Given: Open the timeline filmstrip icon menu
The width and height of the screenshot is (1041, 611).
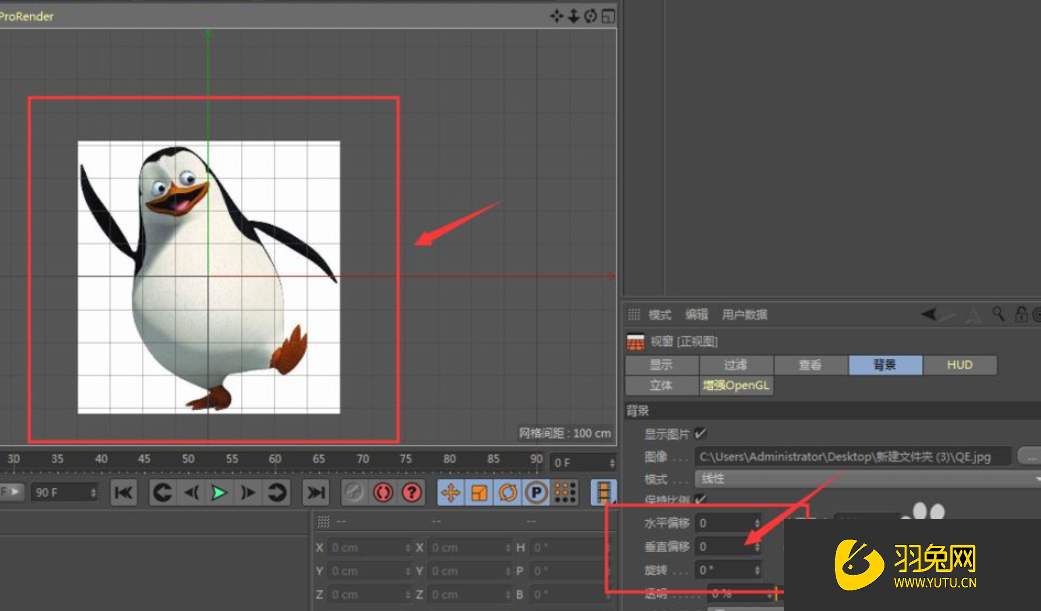Looking at the screenshot, I should point(603,492).
